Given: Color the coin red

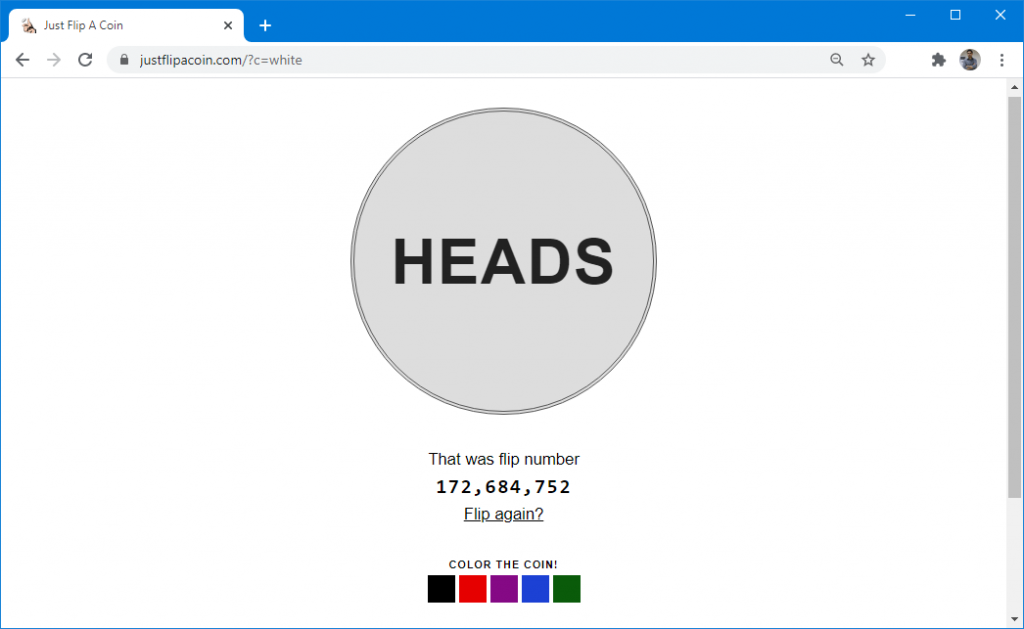Looking at the screenshot, I should [472, 589].
